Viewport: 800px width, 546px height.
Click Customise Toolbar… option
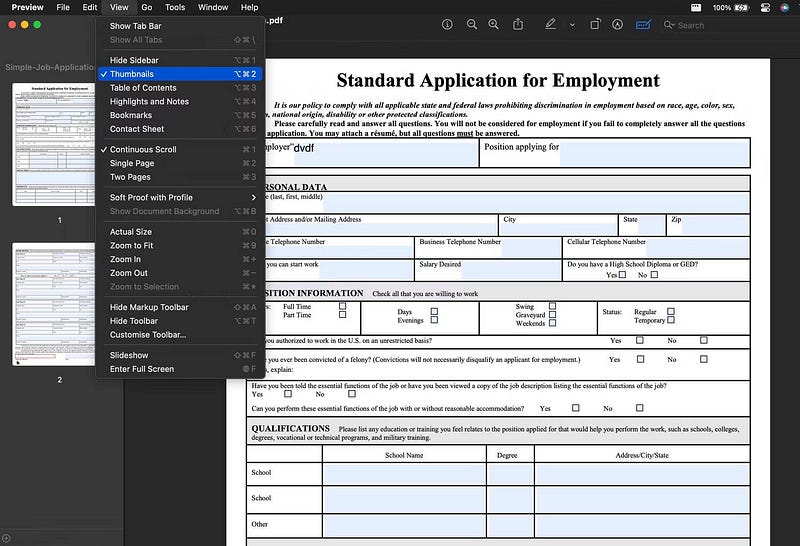click(x=147, y=335)
